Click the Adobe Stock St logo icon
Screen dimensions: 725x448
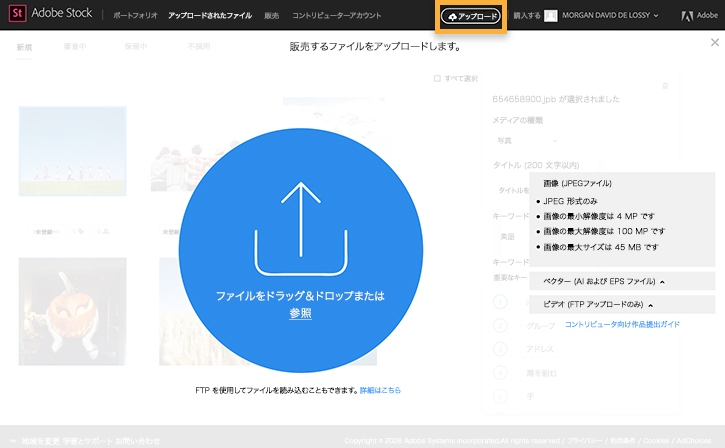18,14
